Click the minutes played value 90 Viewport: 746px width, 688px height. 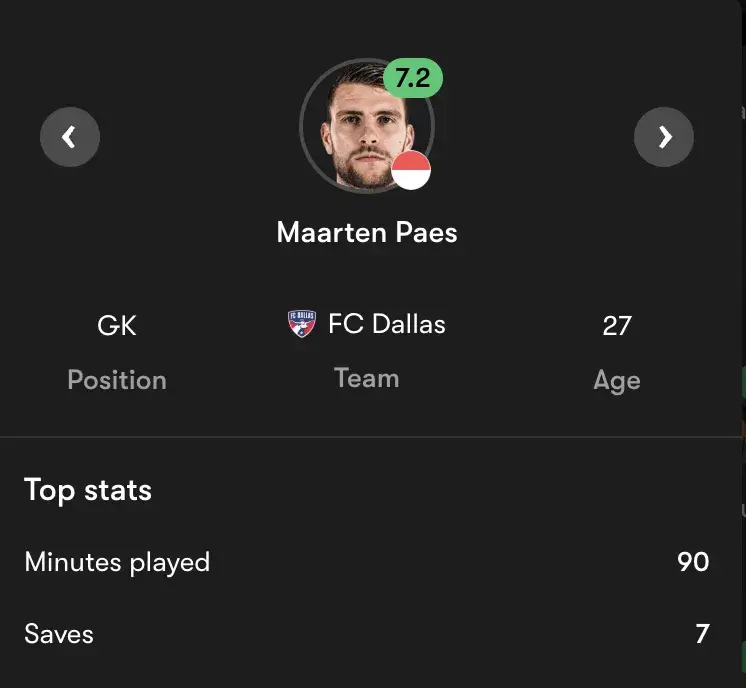(693, 562)
